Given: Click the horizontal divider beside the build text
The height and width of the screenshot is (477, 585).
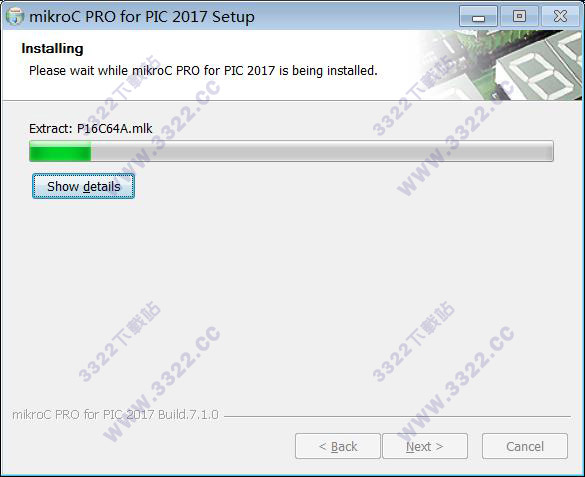Looking at the screenshot, I should point(397,416).
